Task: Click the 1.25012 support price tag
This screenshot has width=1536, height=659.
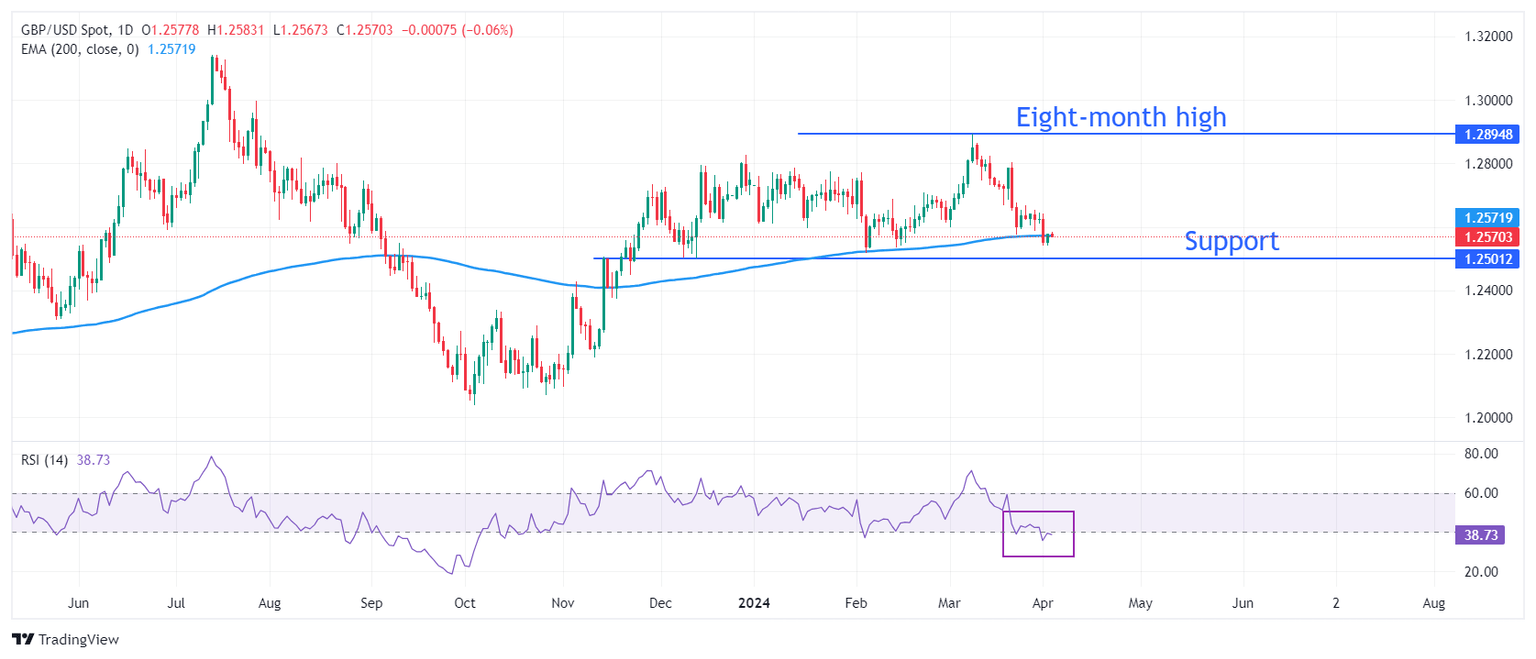Action: coord(1487,259)
